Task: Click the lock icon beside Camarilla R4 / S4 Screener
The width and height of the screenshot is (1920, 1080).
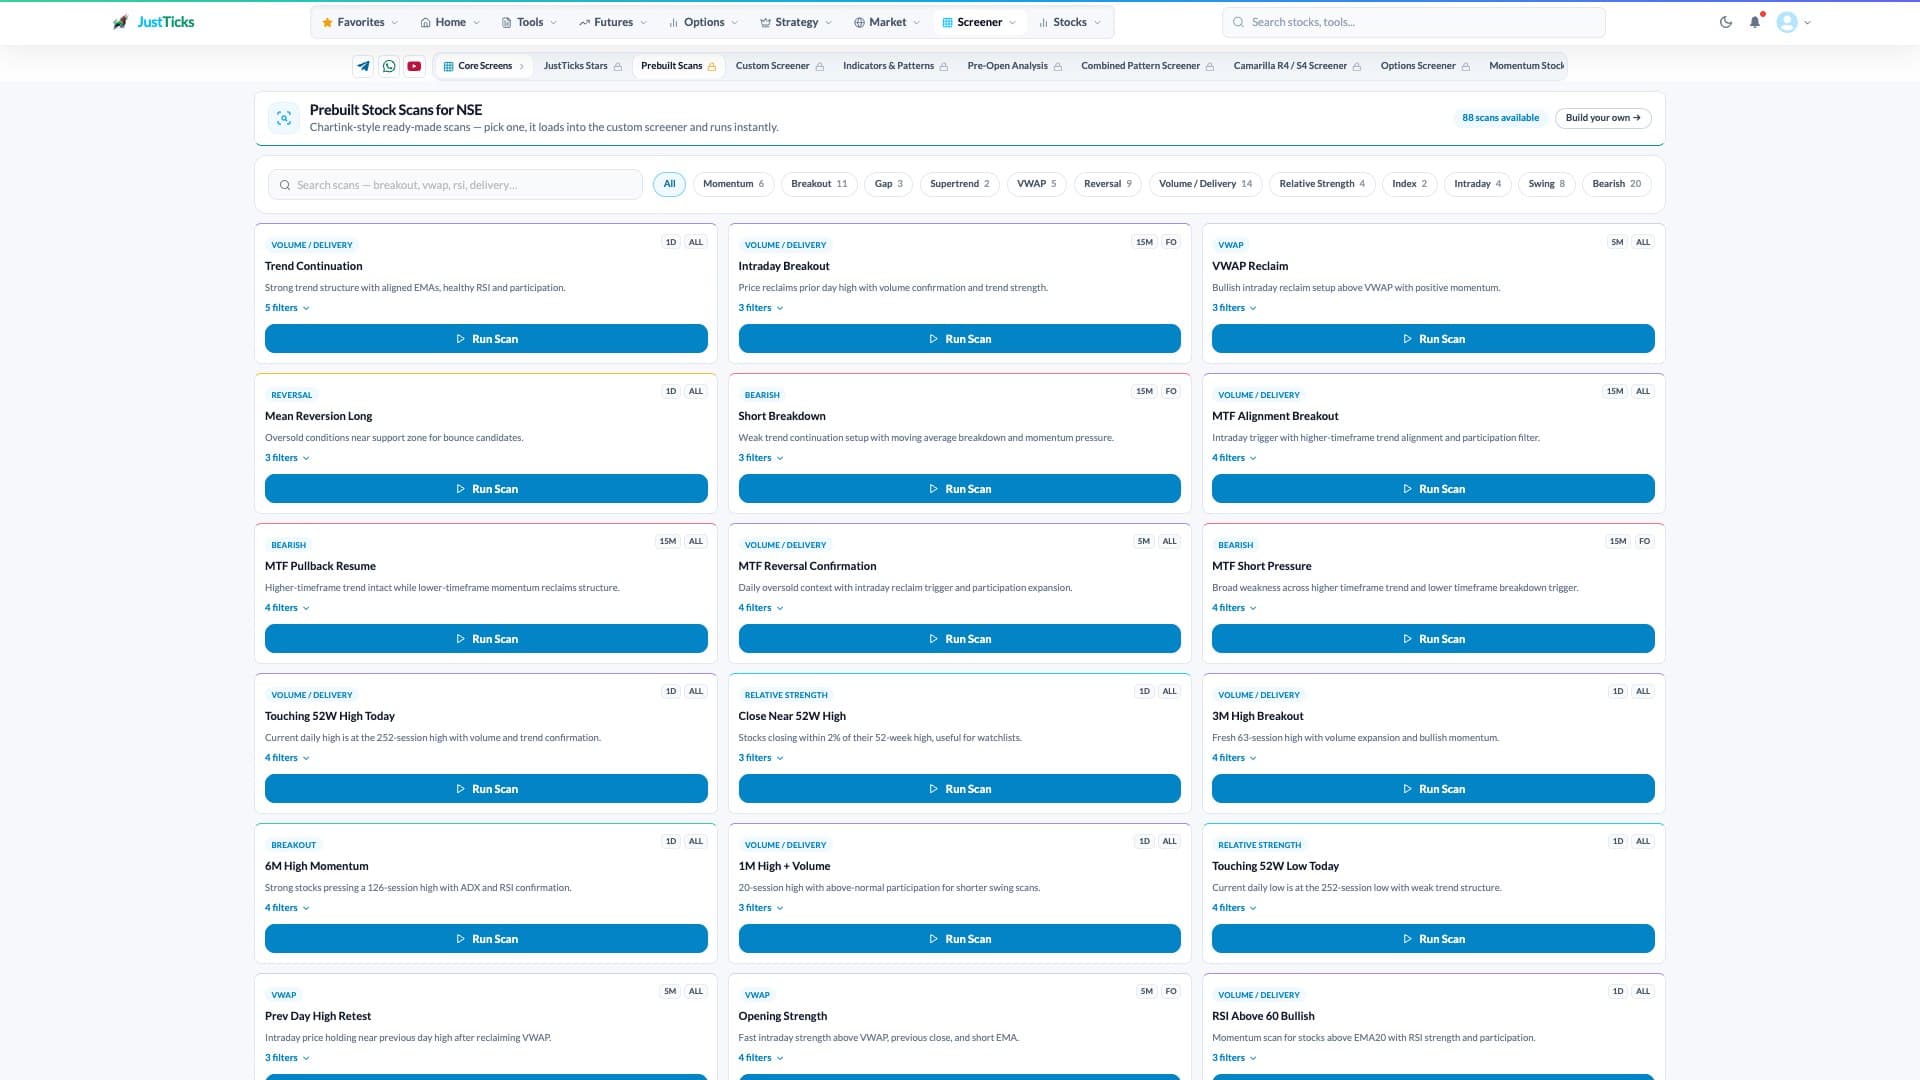Action: [x=1357, y=67]
